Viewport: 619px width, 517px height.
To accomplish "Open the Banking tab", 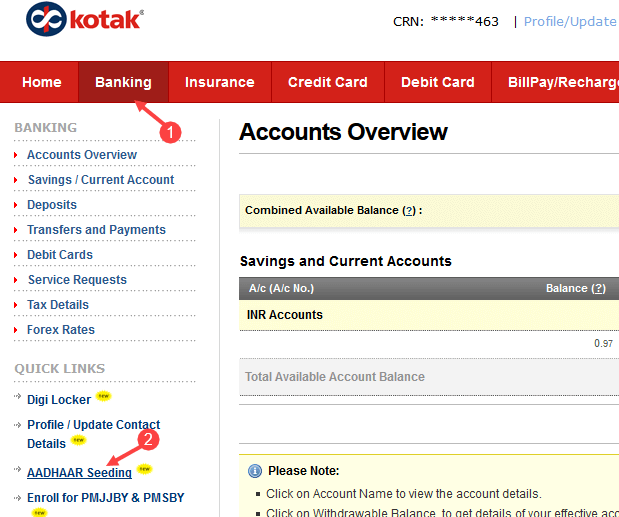I will [123, 82].
